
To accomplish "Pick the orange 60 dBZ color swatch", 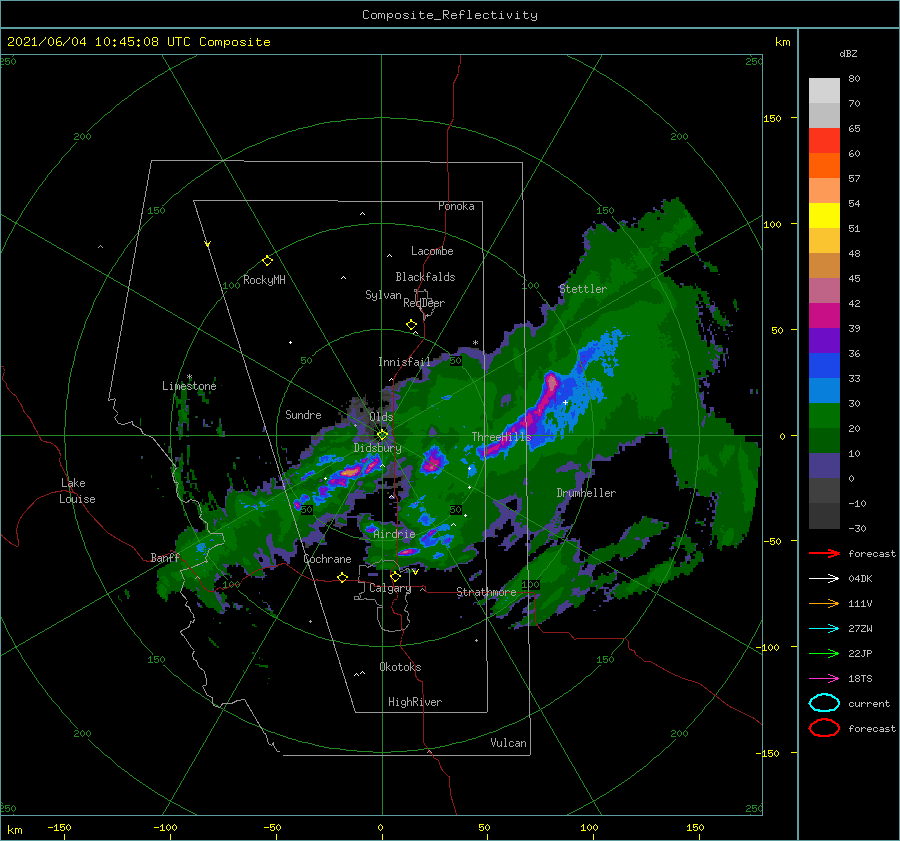I will (824, 165).
